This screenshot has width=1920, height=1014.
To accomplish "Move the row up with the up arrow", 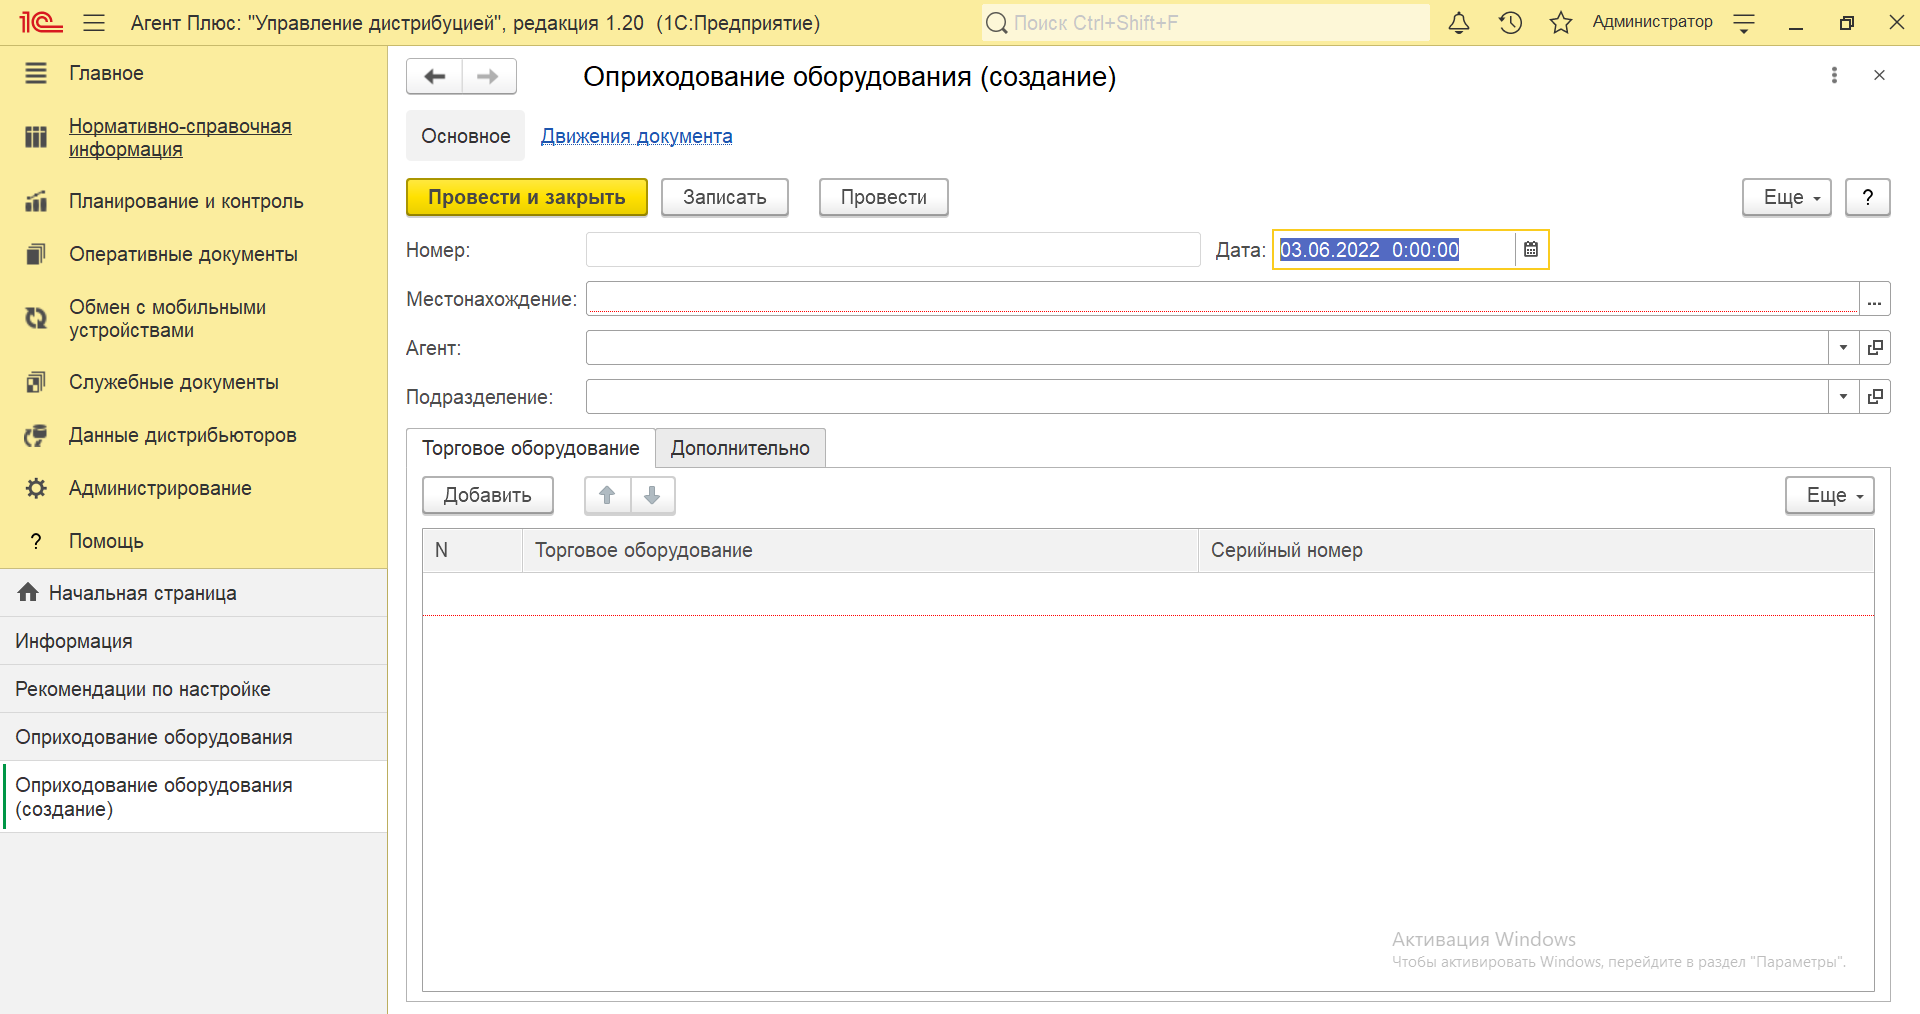I will (x=607, y=495).
